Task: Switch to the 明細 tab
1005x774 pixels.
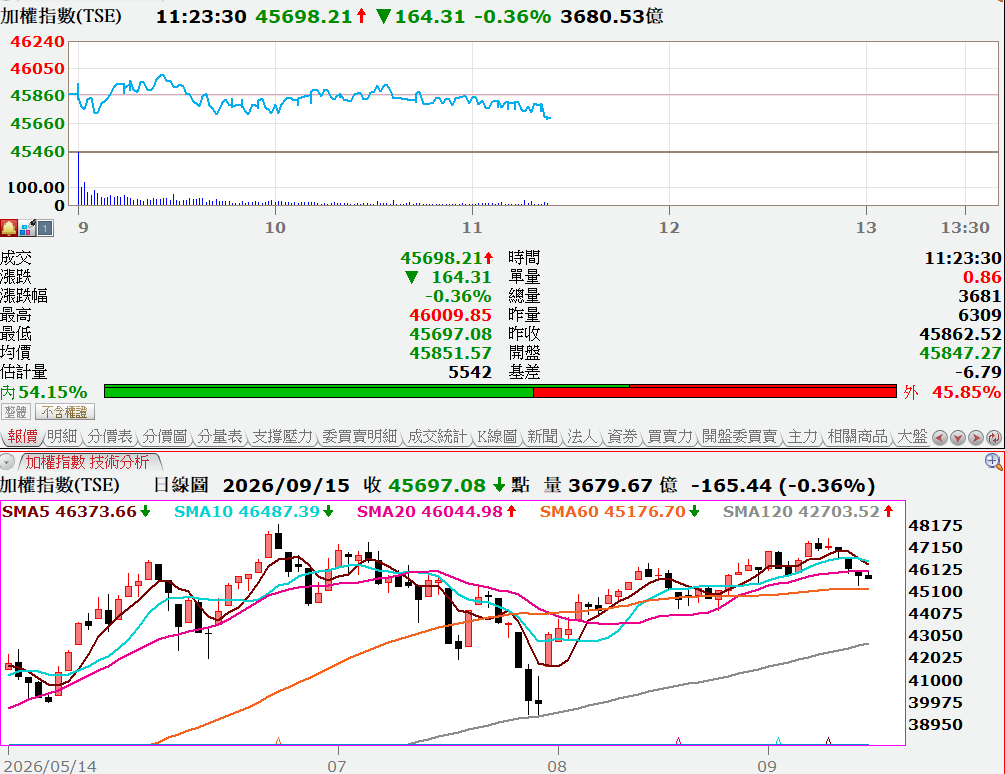Action: [62, 436]
